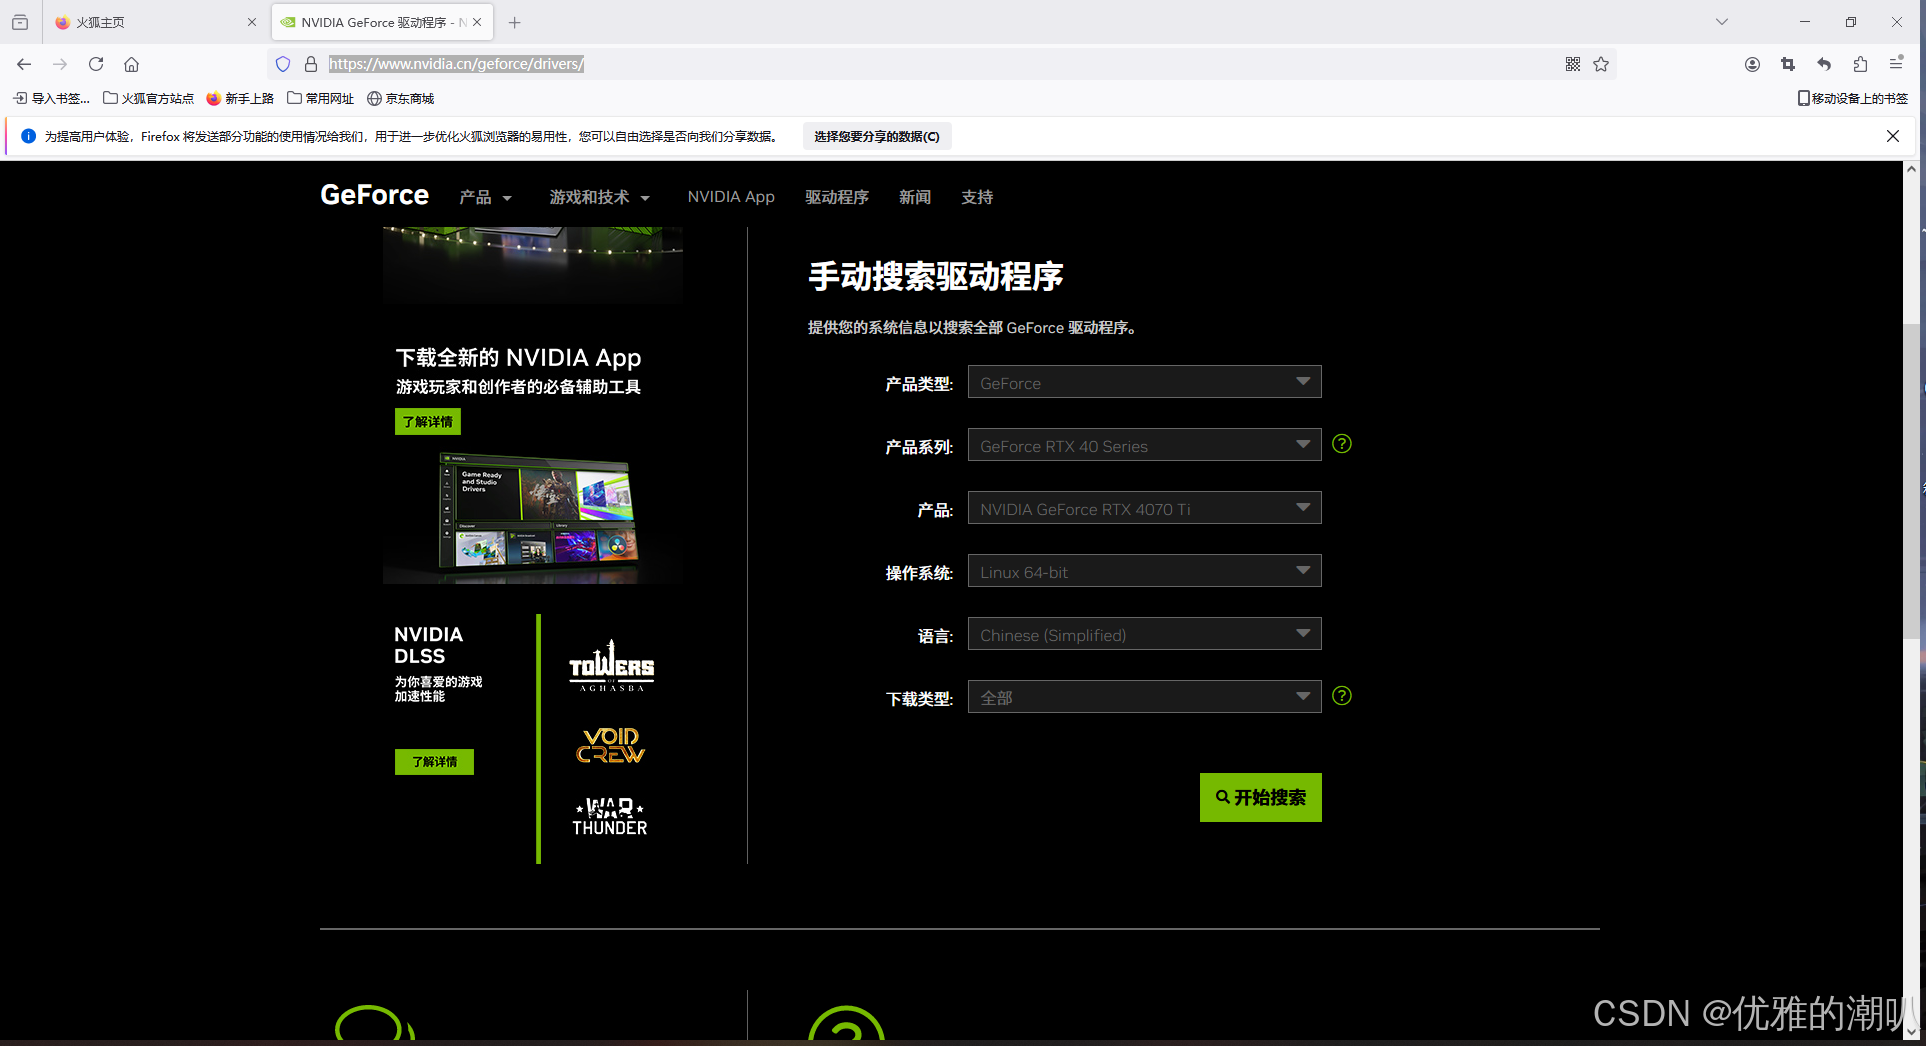Open the tracking protection shield icon
The width and height of the screenshot is (1926, 1046).
pos(283,64)
